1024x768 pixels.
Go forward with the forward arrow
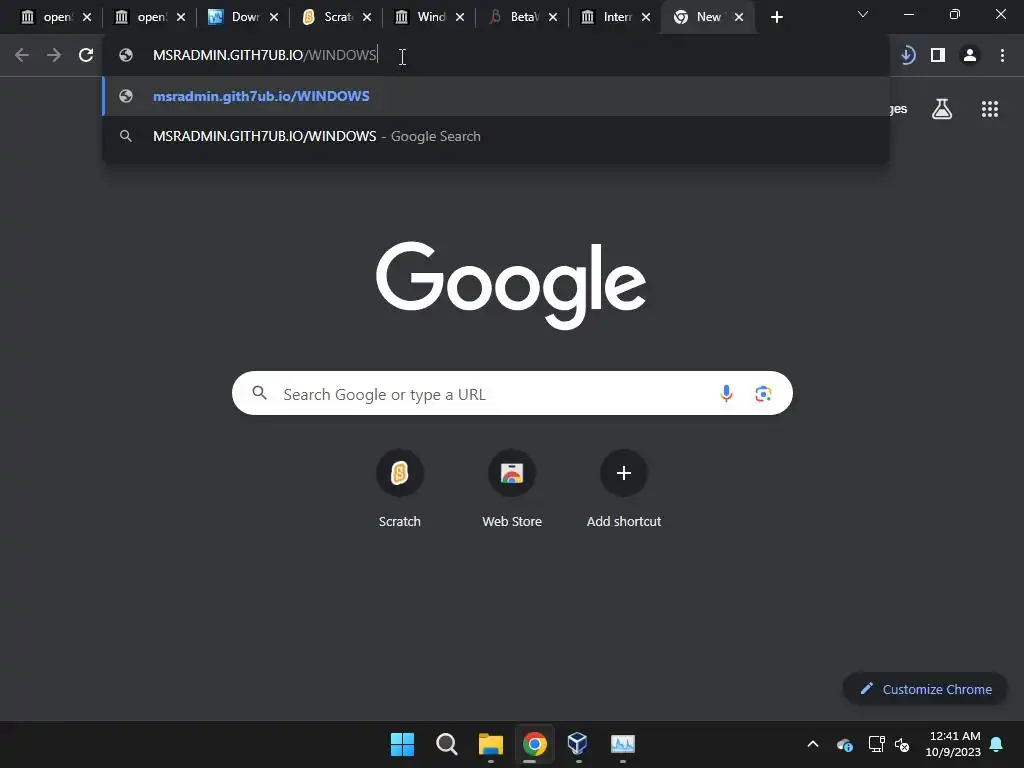tap(54, 56)
